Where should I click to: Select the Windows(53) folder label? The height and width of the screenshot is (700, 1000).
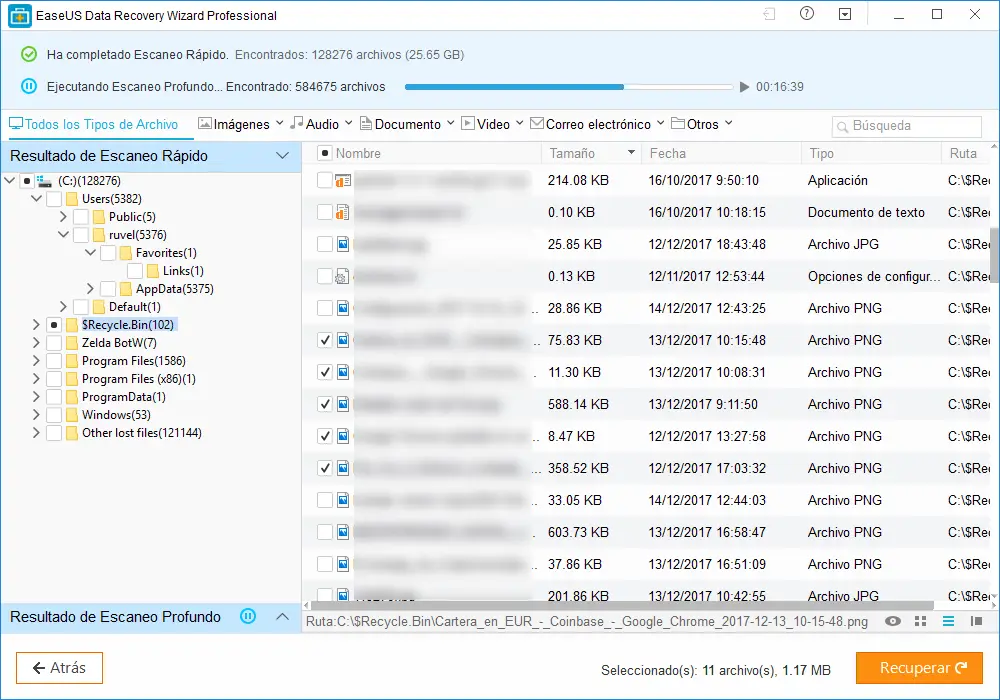(x=116, y=415)
